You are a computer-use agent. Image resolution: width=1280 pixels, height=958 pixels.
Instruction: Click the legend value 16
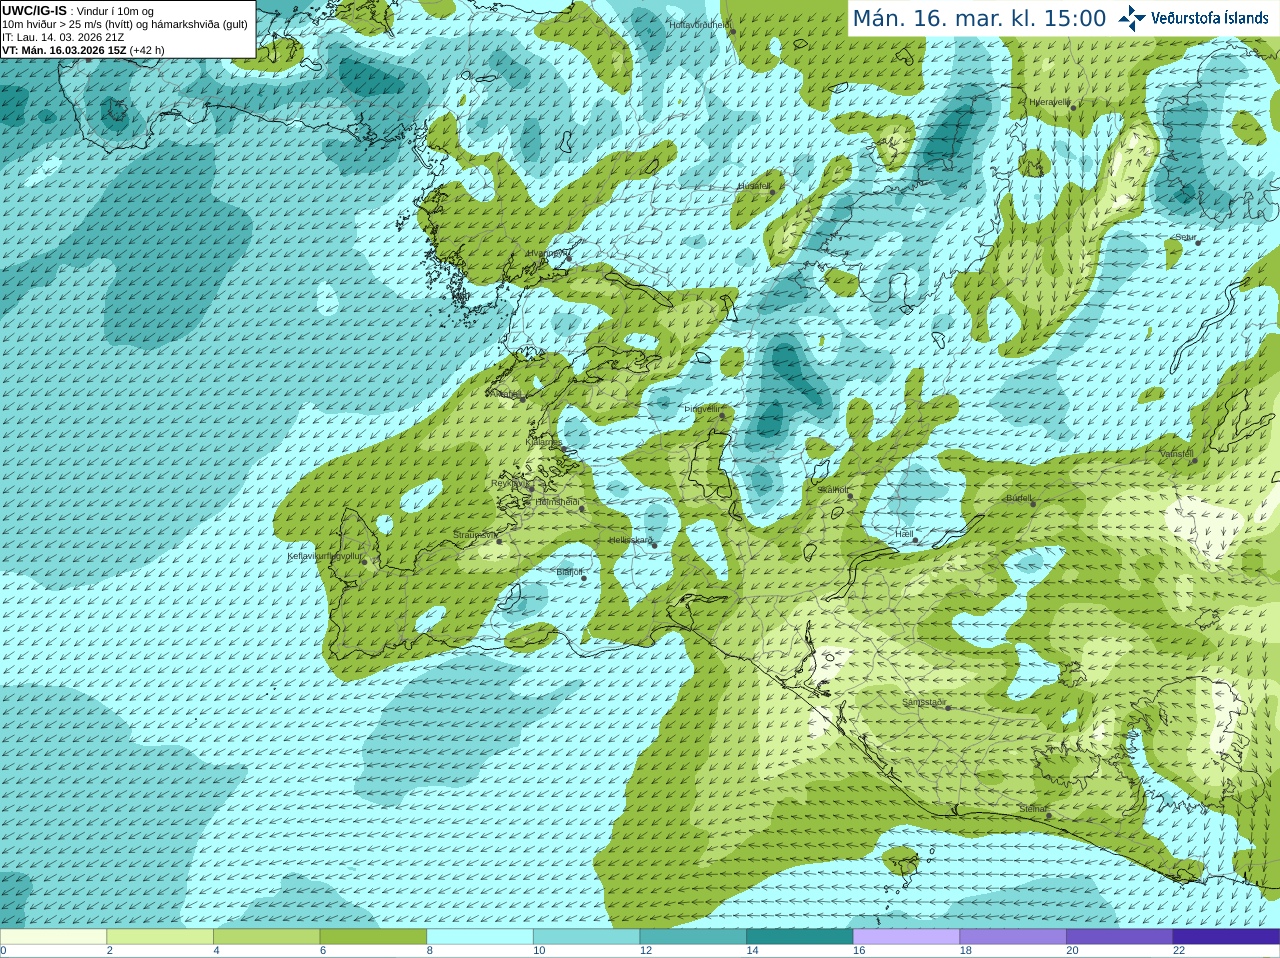point(859,951)
